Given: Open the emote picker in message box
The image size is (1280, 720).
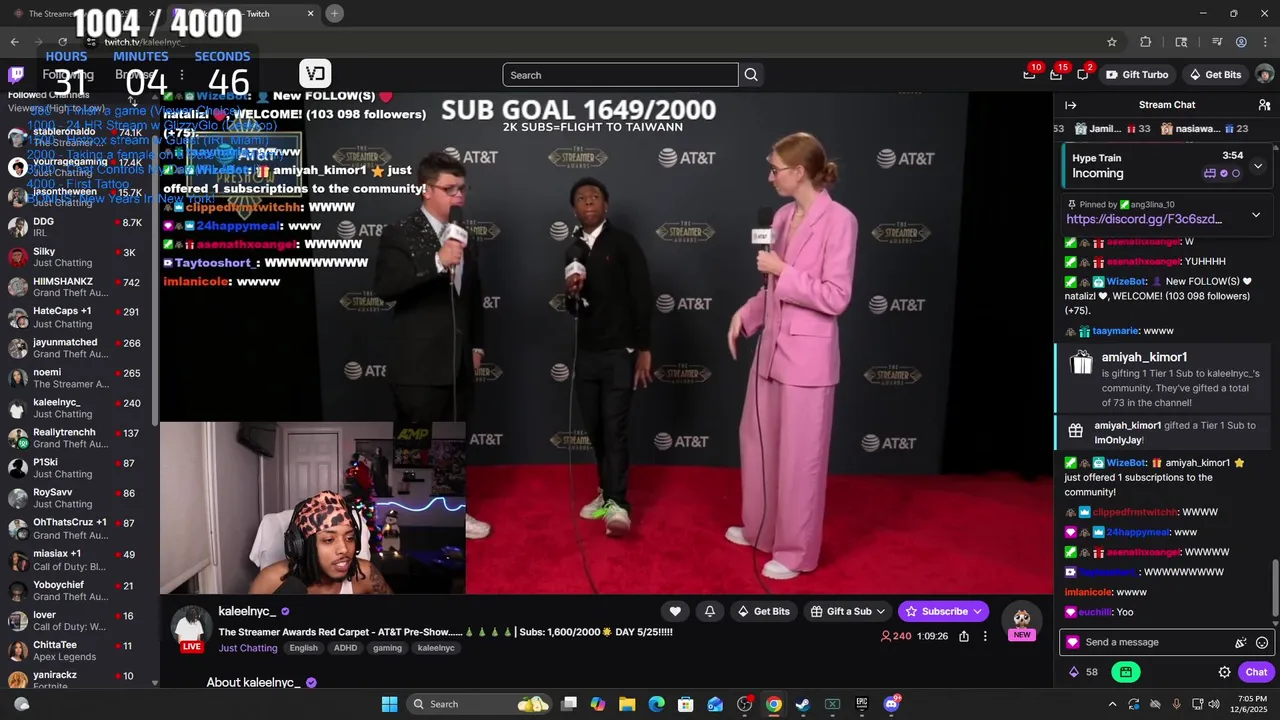Looking at the screenshot, I should pyautogui.click(x=1262, y=643).
